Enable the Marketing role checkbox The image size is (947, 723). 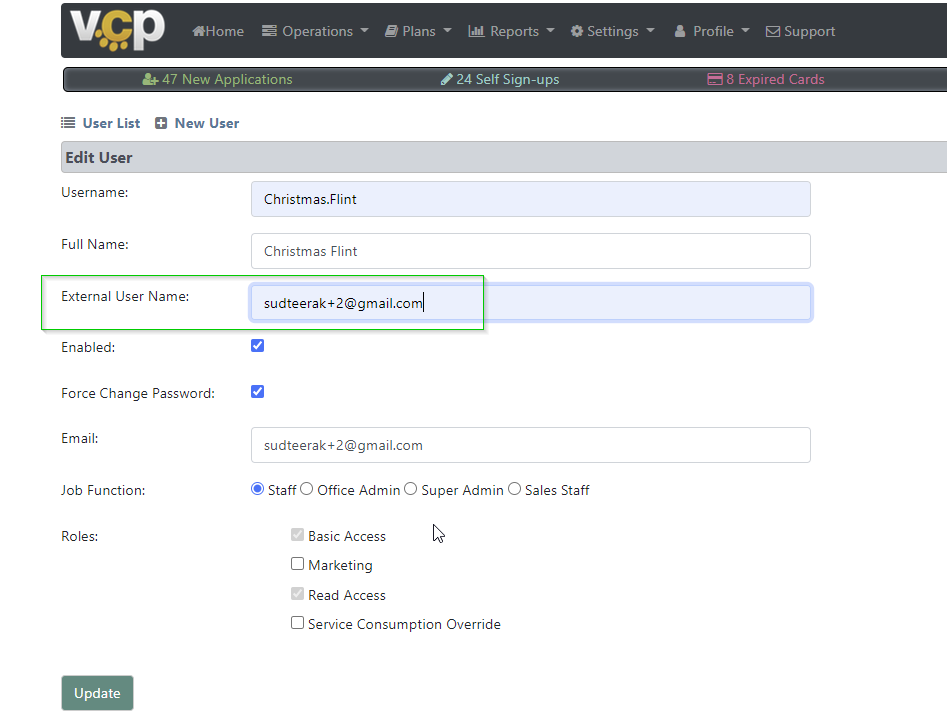(x=297, y=564)
